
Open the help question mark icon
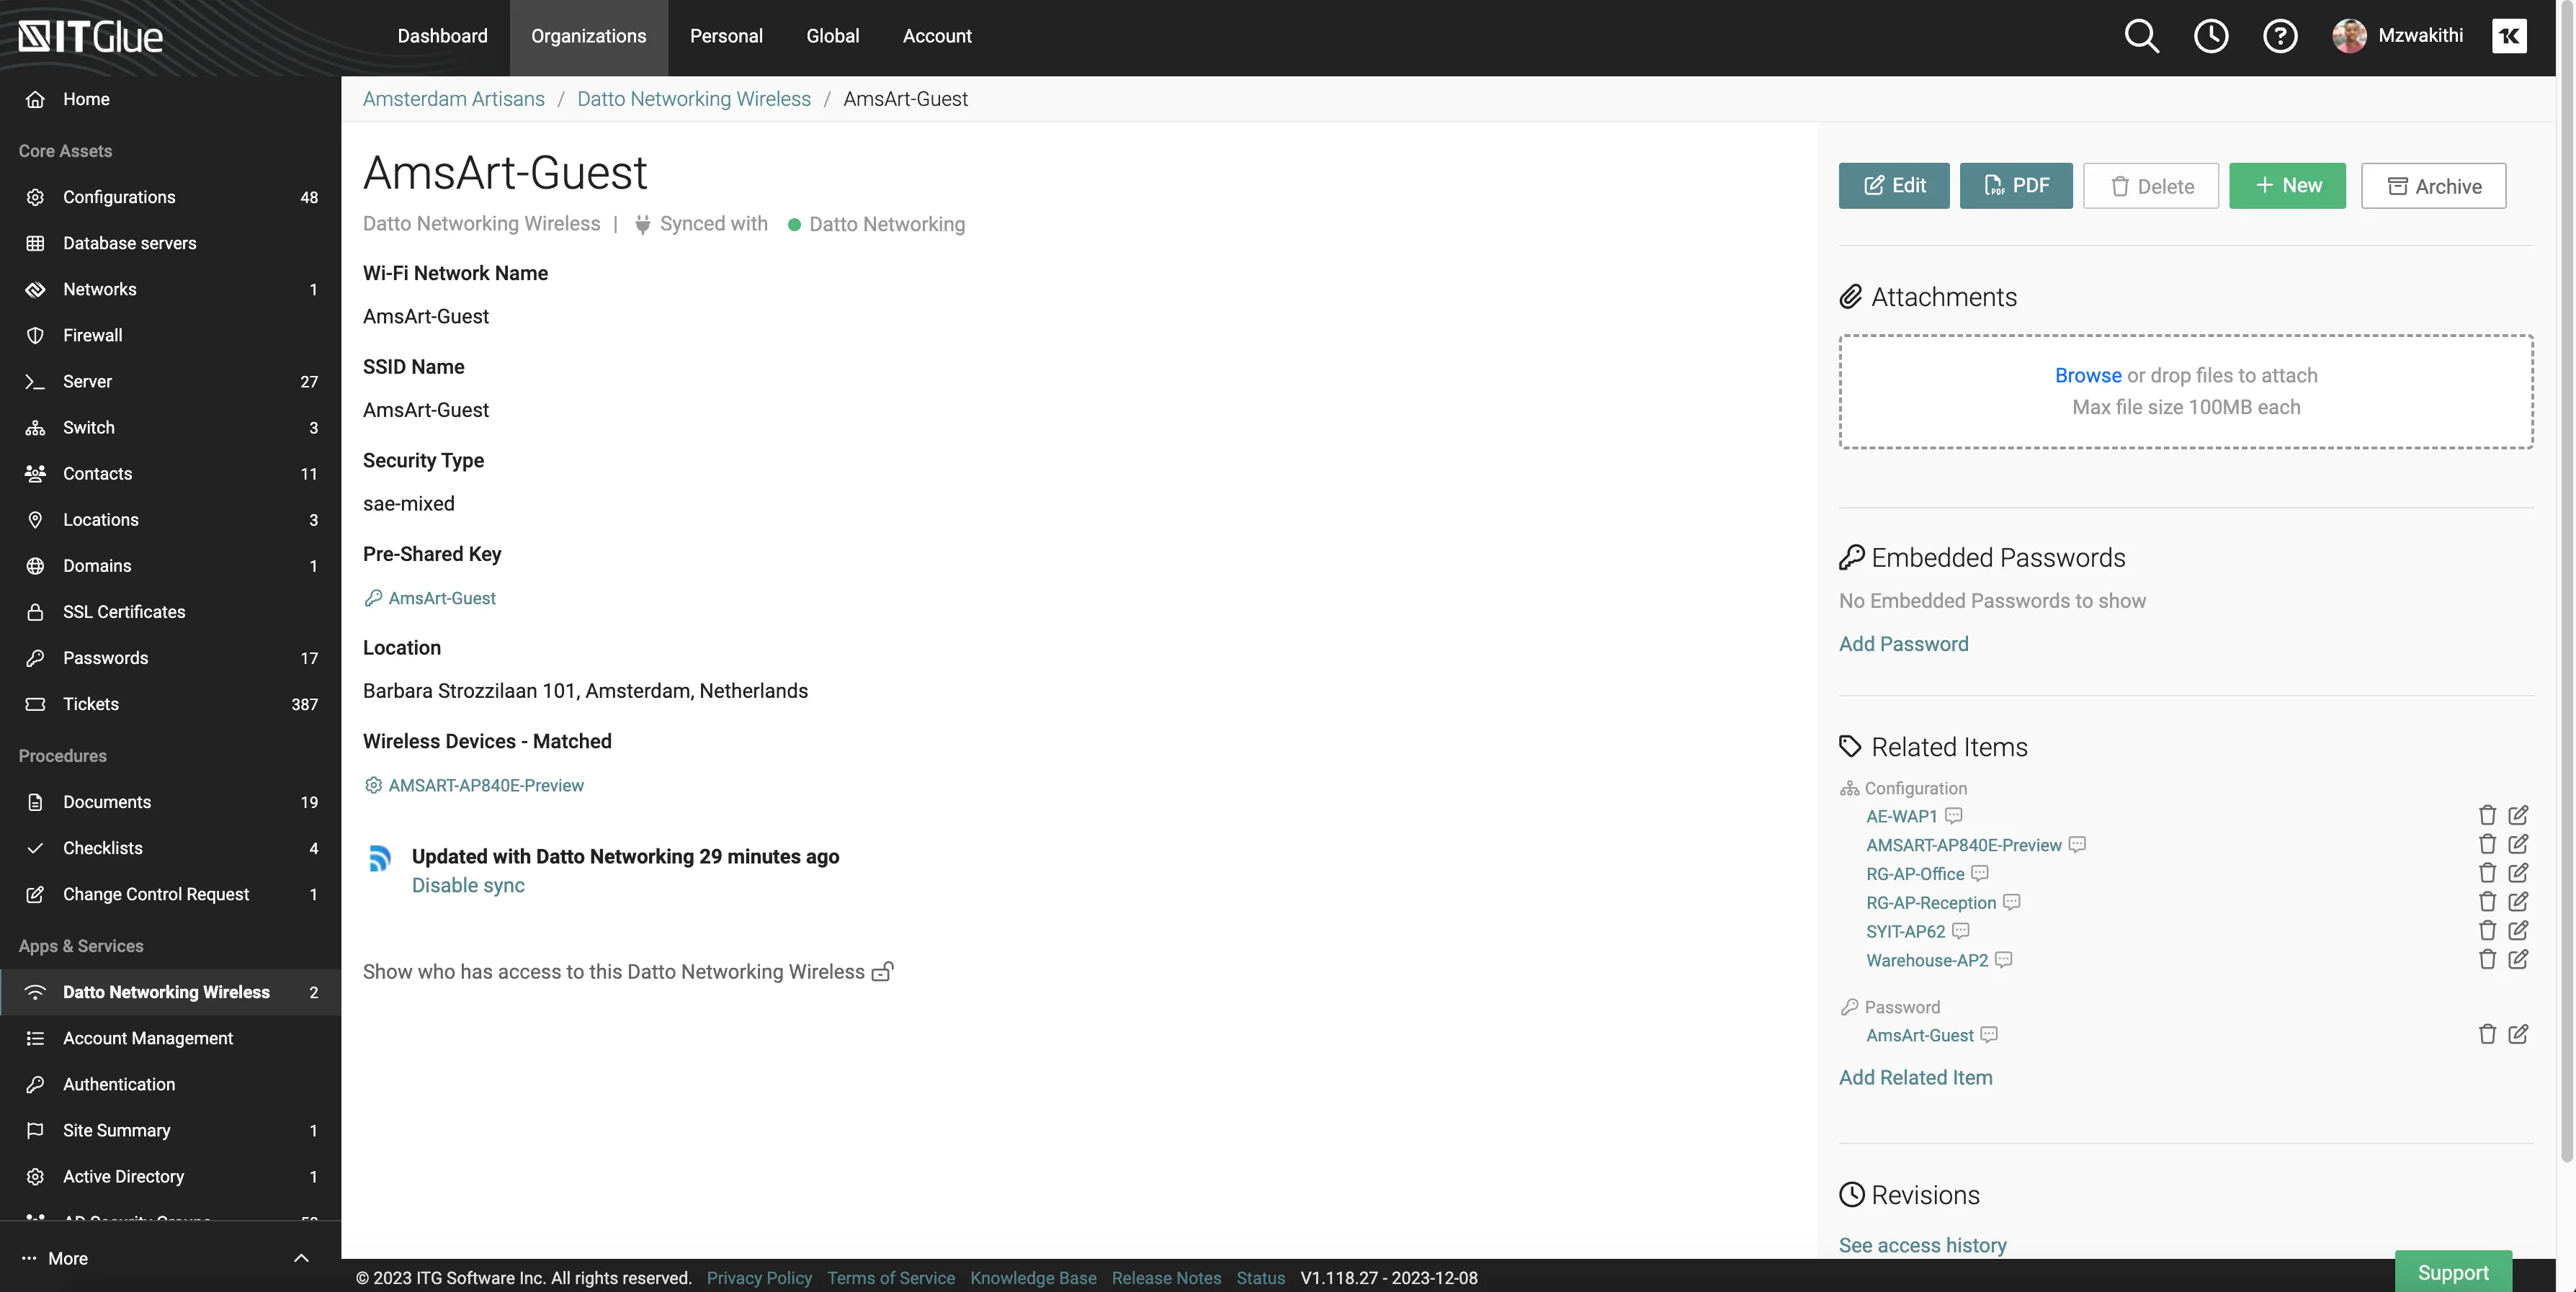point(2280,36)
